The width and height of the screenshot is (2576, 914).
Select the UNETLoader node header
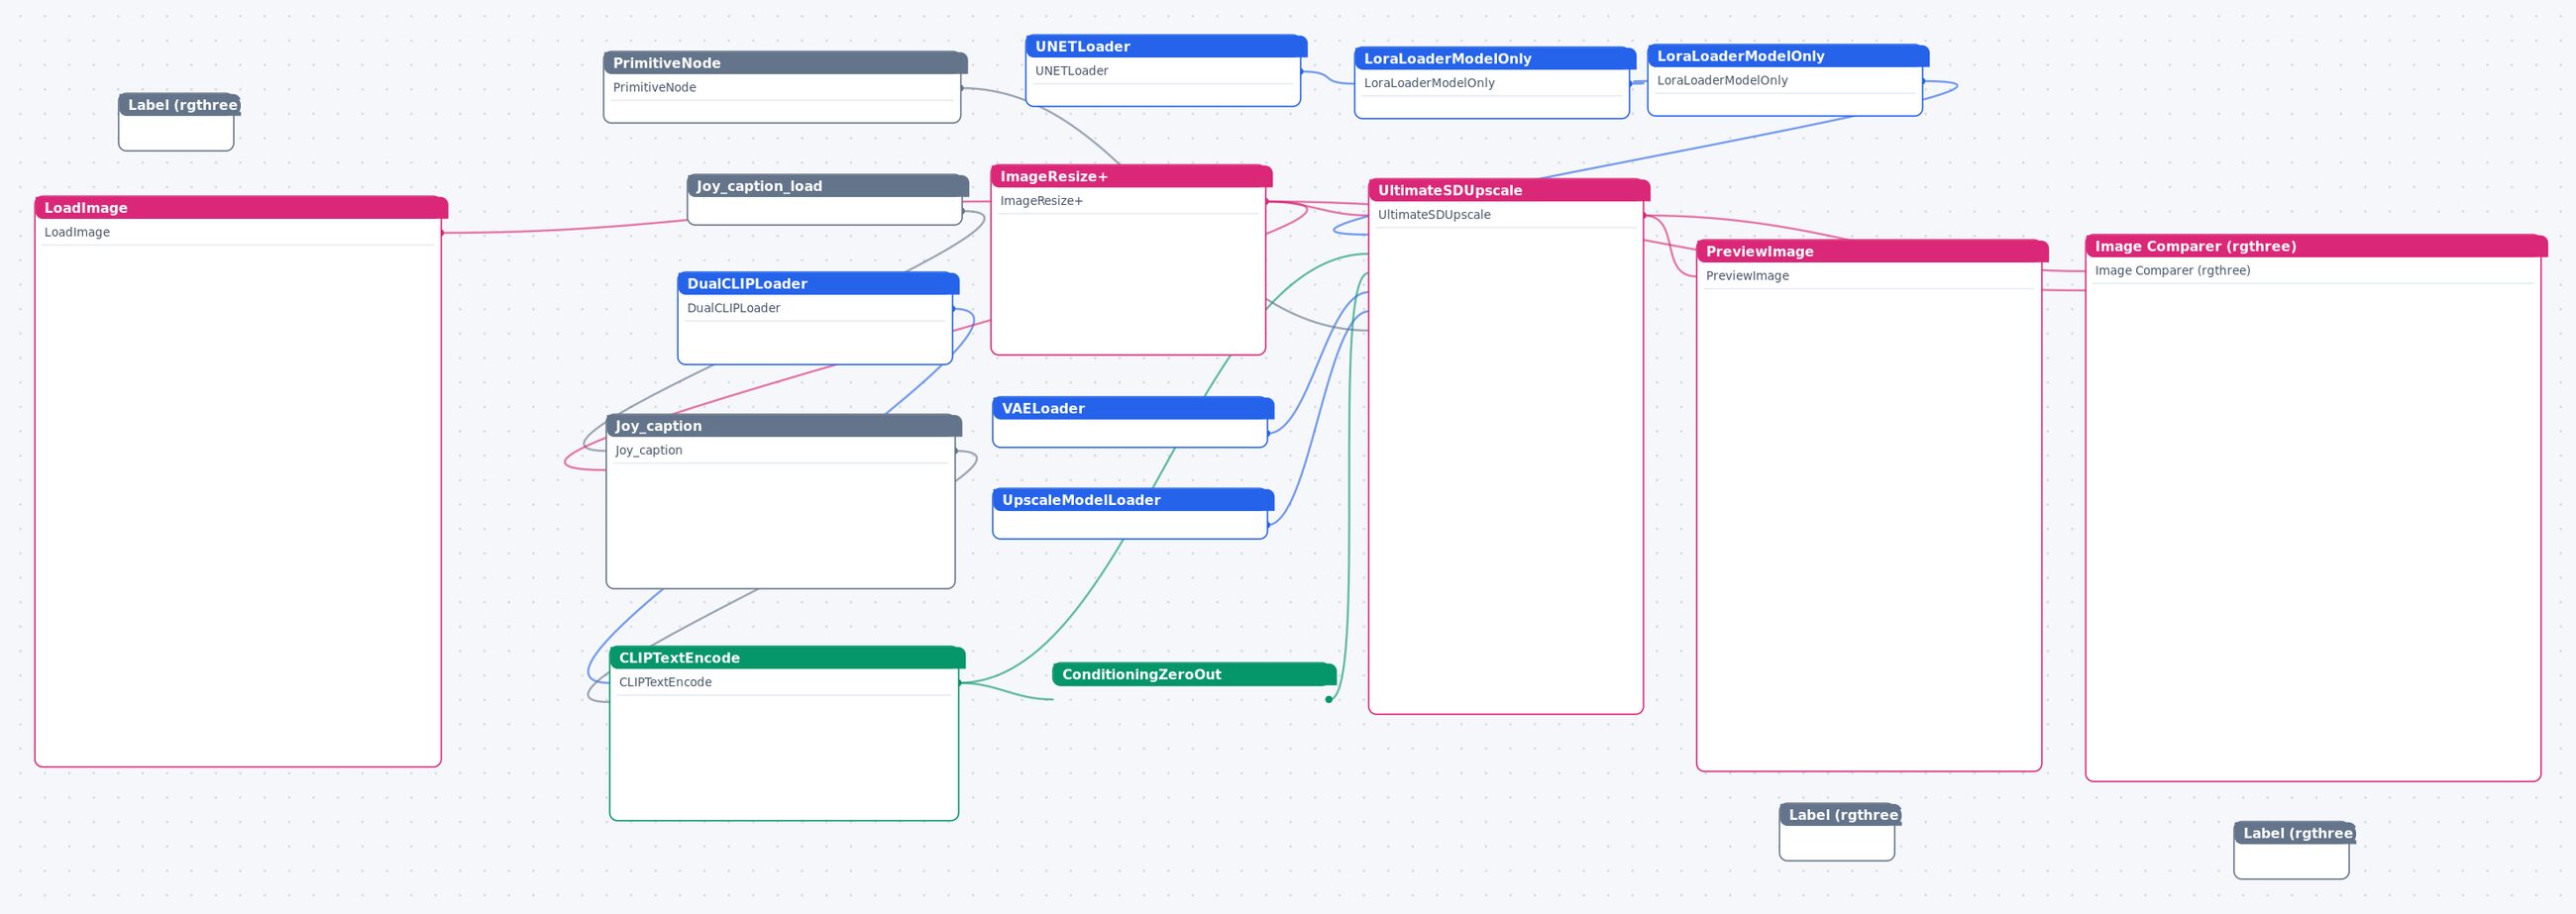pos(1166,46)
